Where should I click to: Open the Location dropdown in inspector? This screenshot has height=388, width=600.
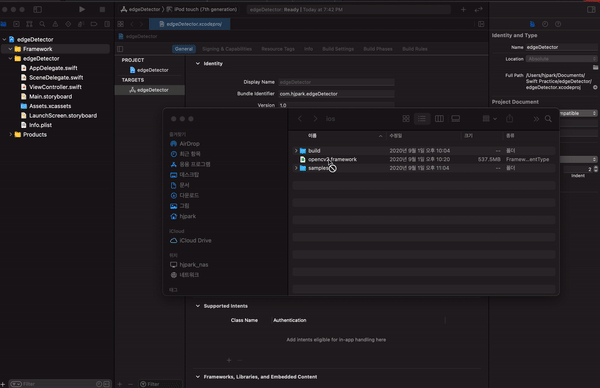(562, 59)
